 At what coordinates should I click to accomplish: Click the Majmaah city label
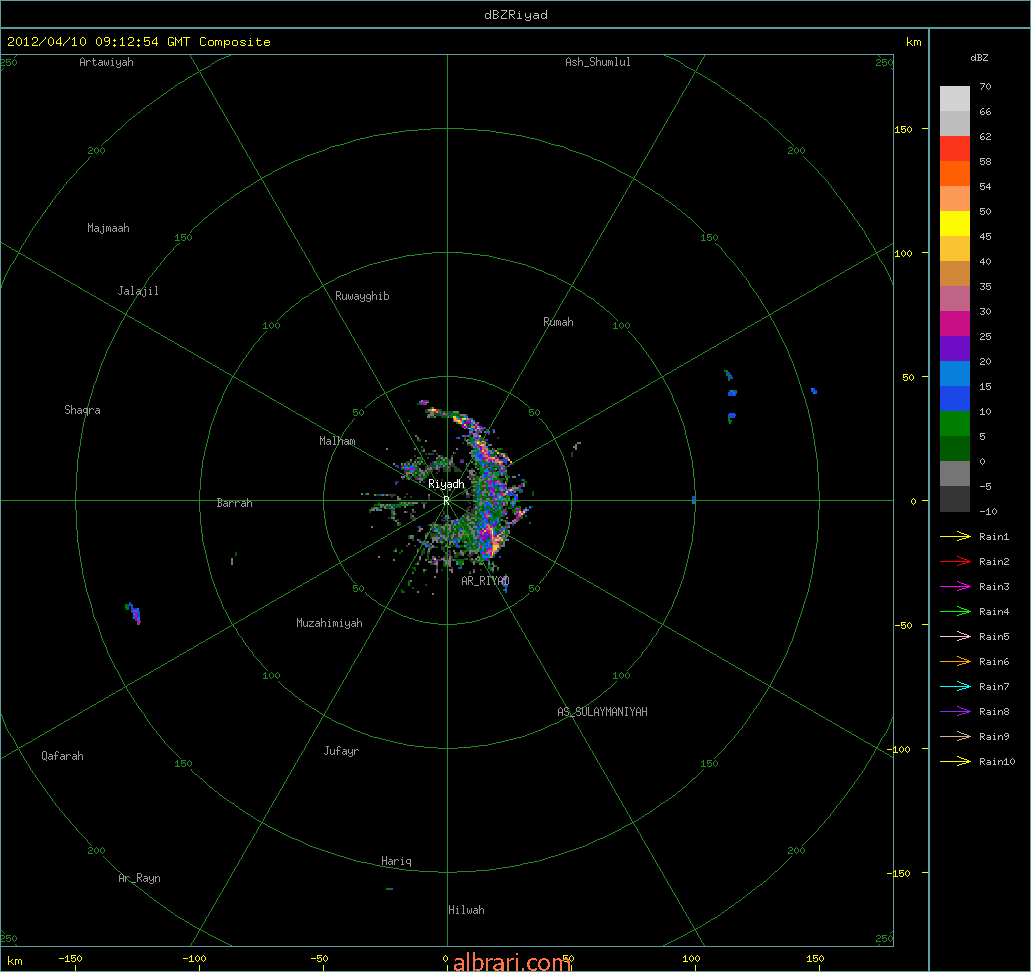(108, 228)
